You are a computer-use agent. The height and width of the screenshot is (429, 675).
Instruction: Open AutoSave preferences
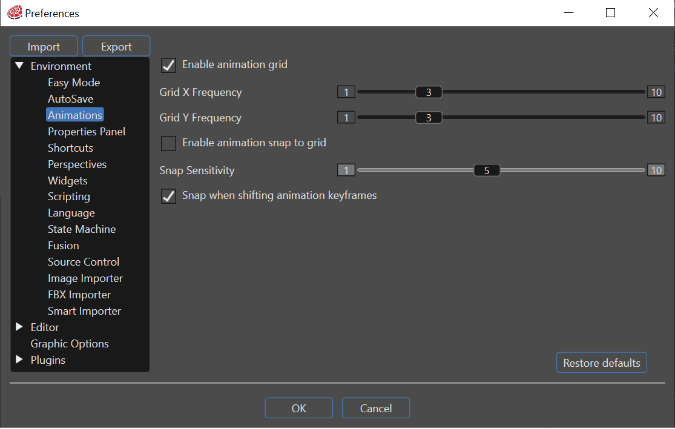pos(71,99)
